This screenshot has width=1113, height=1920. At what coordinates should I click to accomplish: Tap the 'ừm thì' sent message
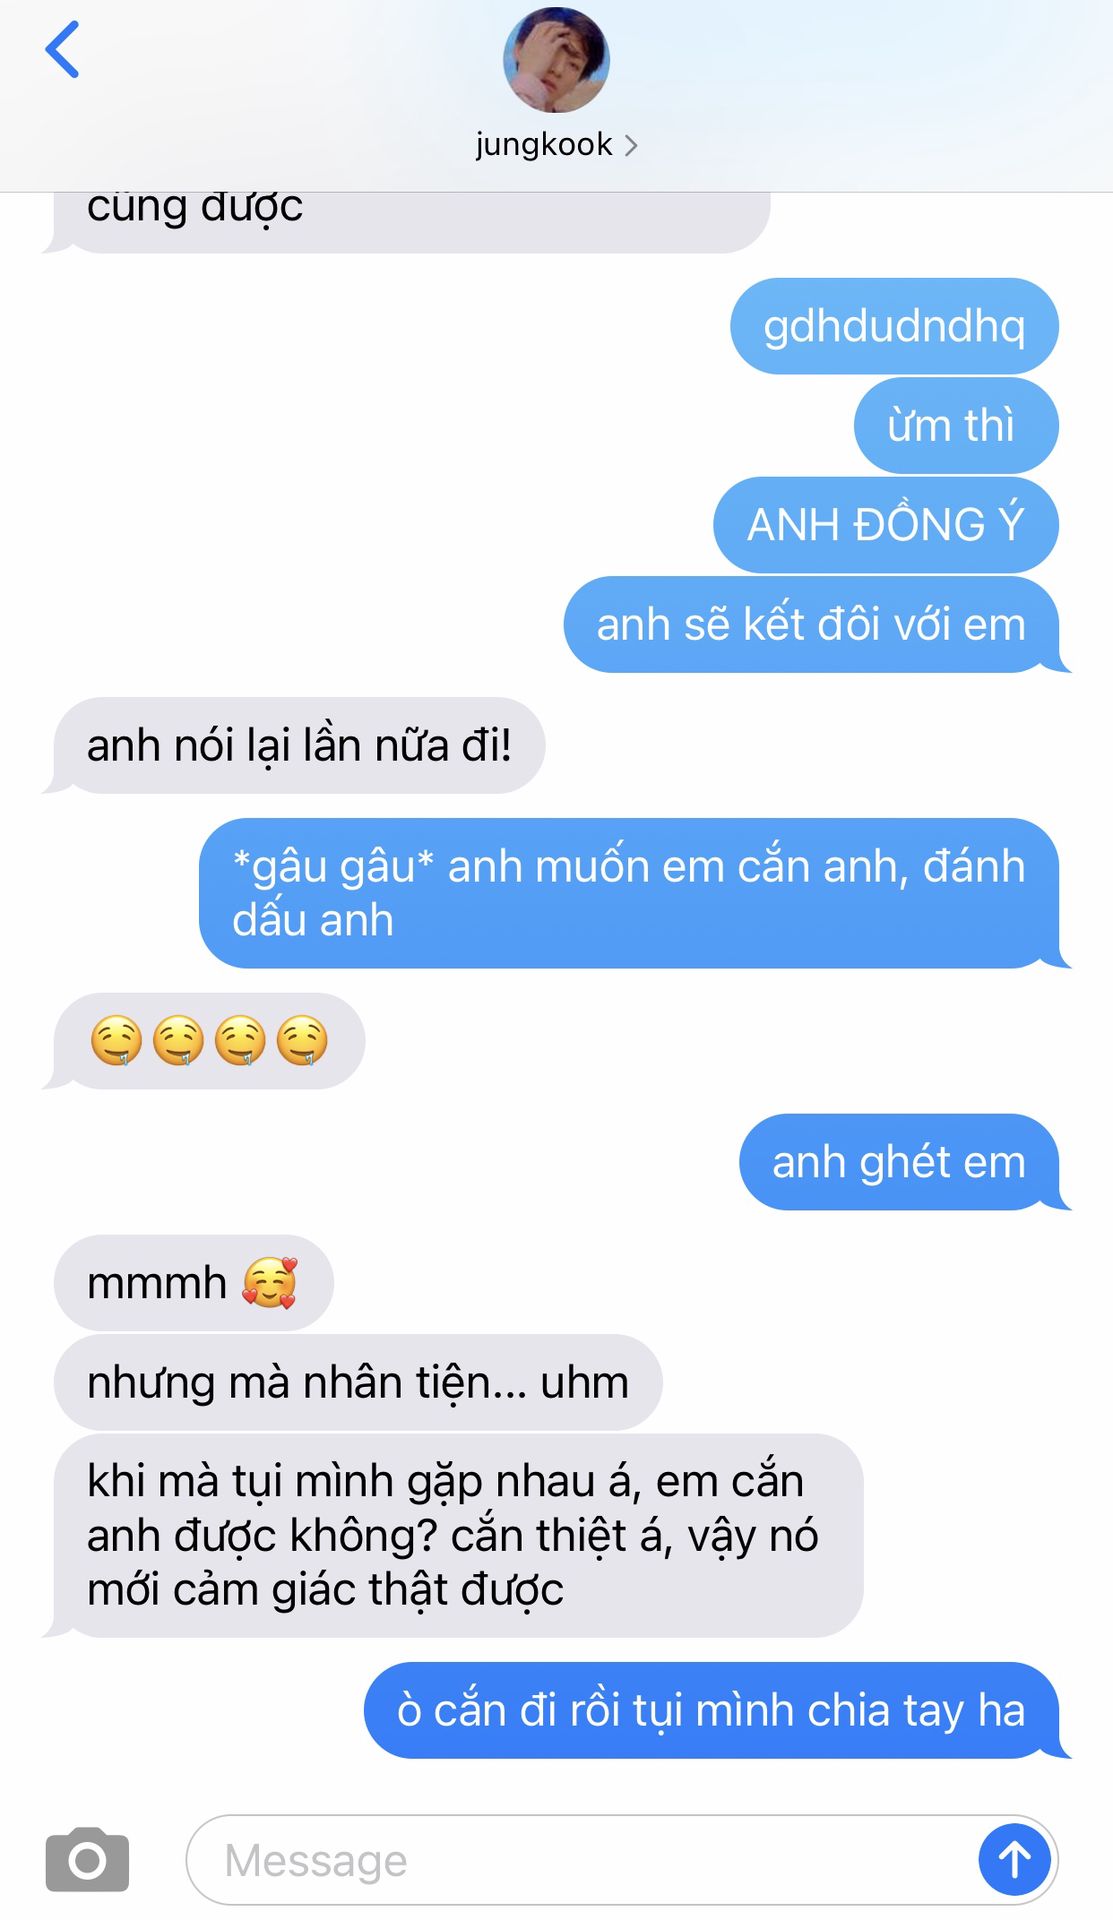pos(956,425)
